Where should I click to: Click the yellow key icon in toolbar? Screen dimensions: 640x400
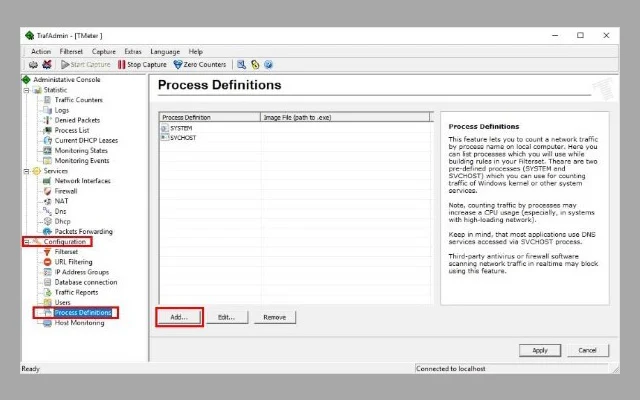[x=255, y=64]
